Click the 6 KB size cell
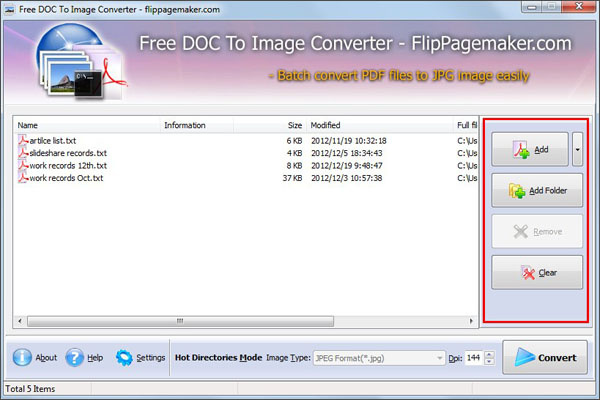 [294, 141]
